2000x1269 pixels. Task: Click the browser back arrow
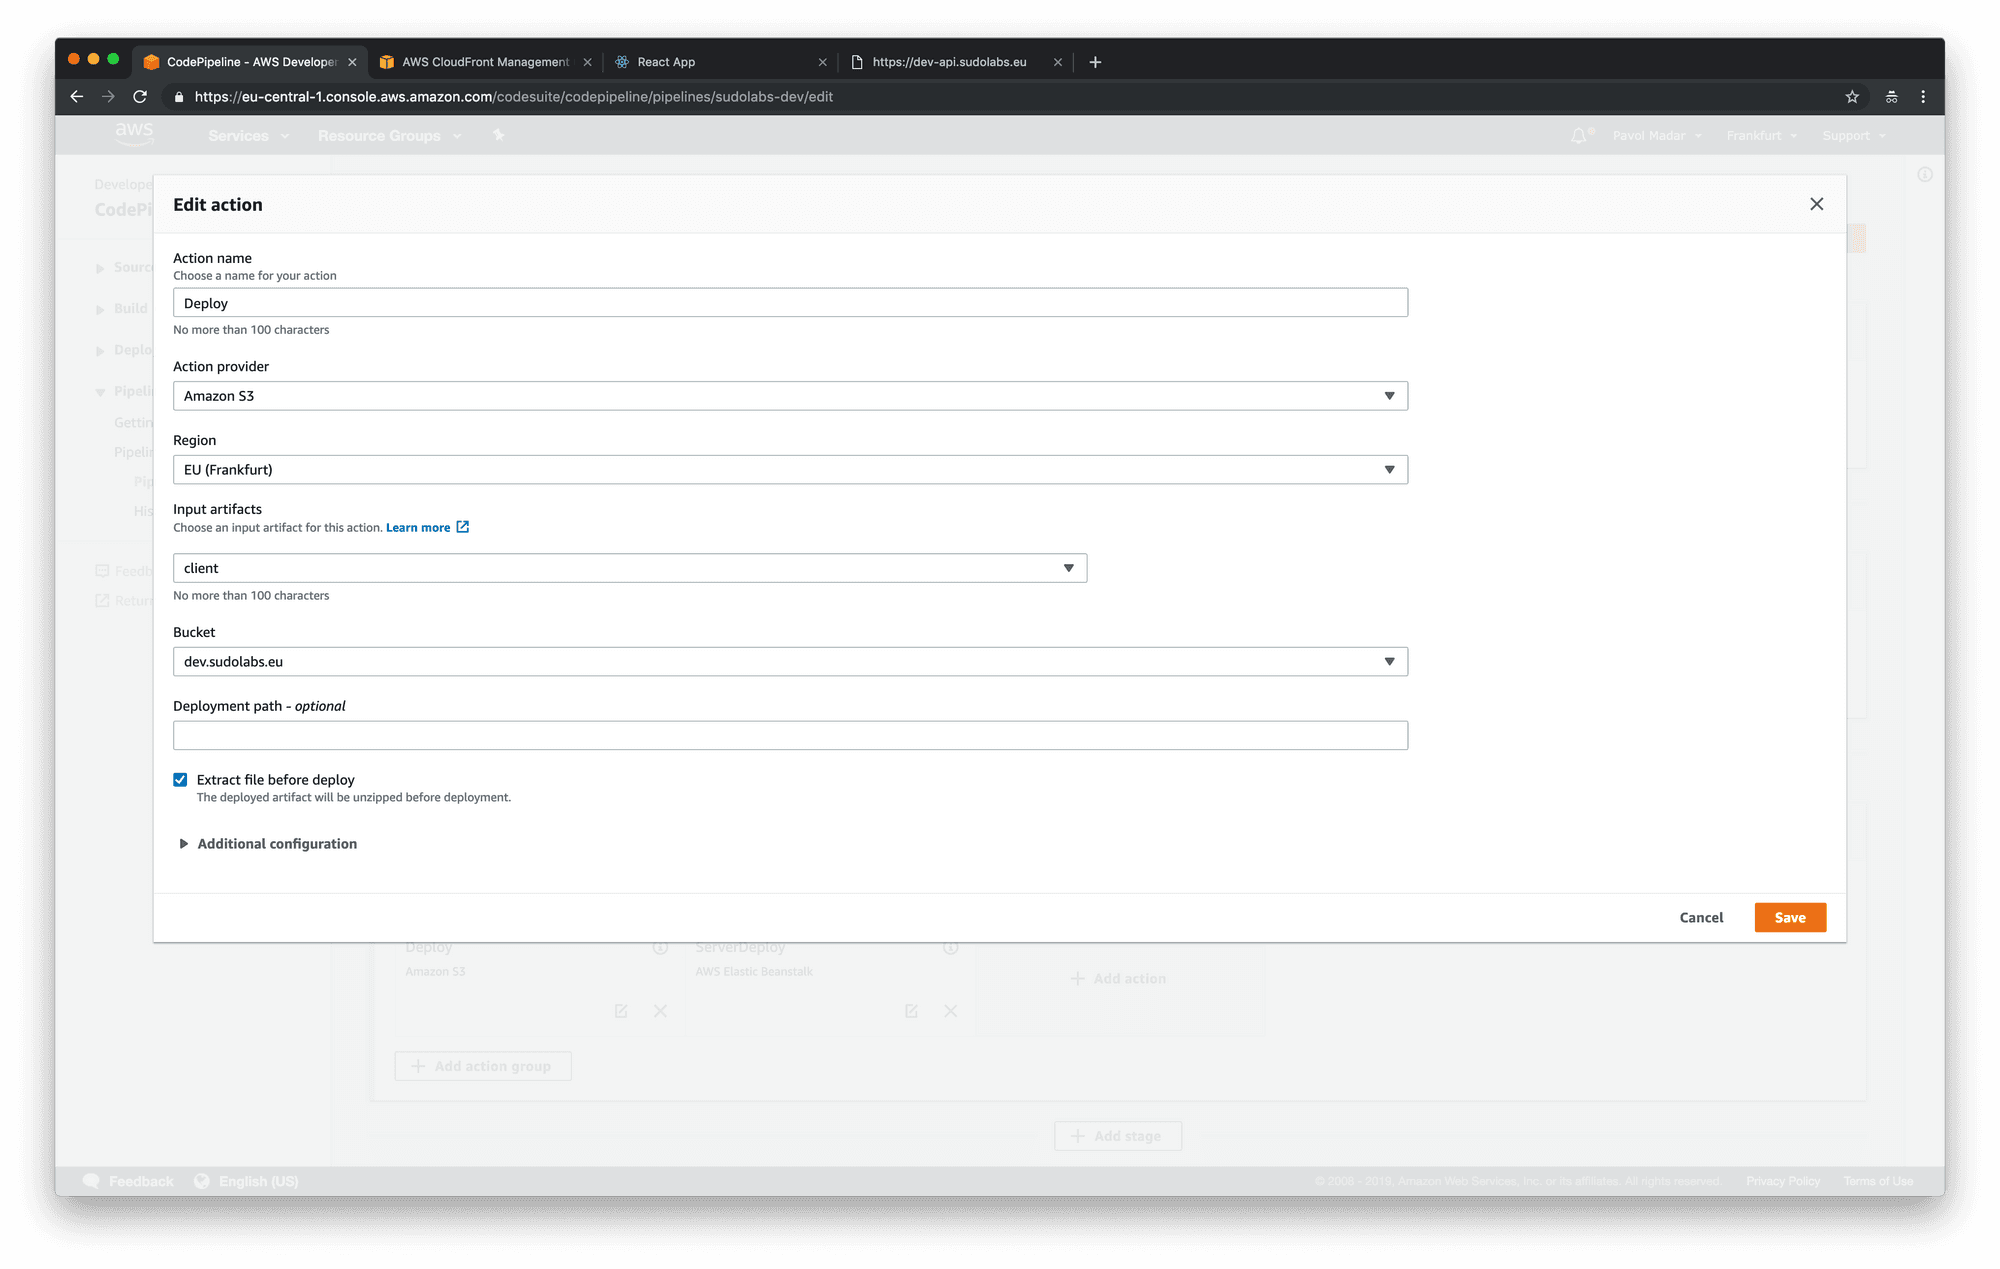tap(77, 97)
